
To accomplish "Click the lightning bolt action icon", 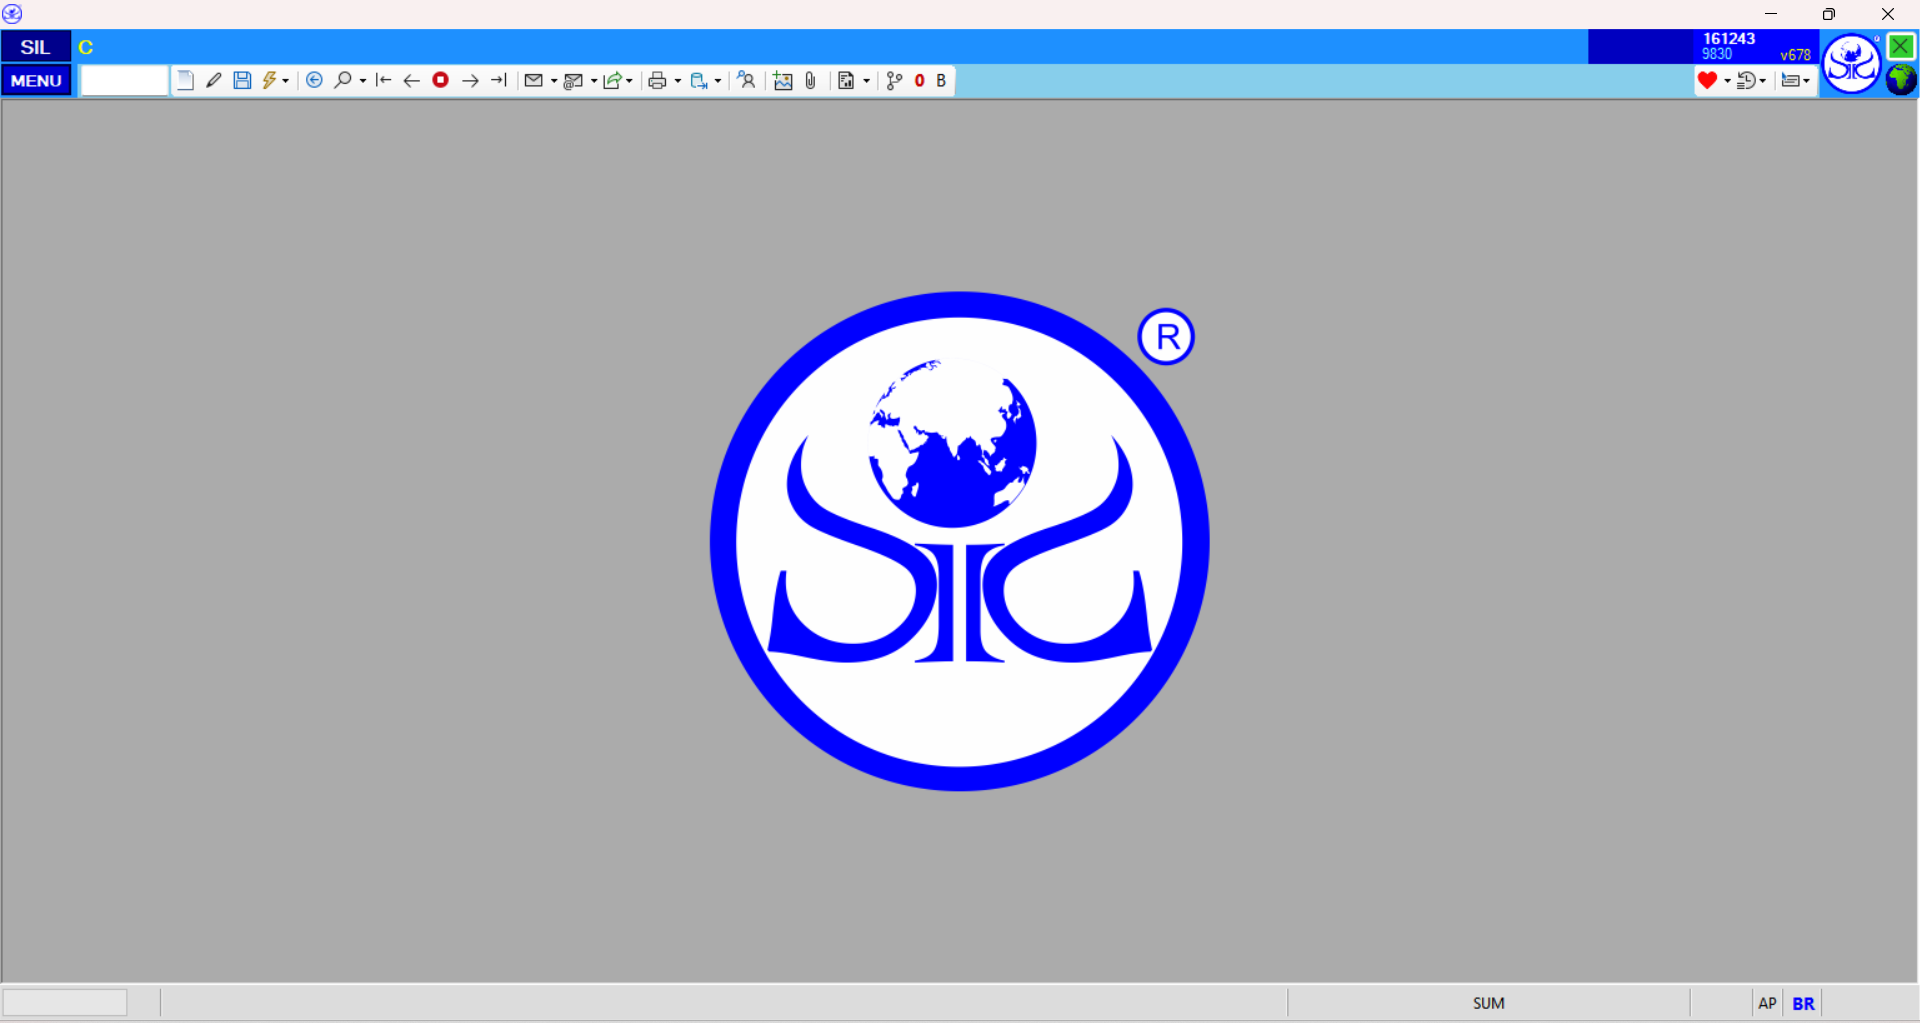I will tap(269, 81).
